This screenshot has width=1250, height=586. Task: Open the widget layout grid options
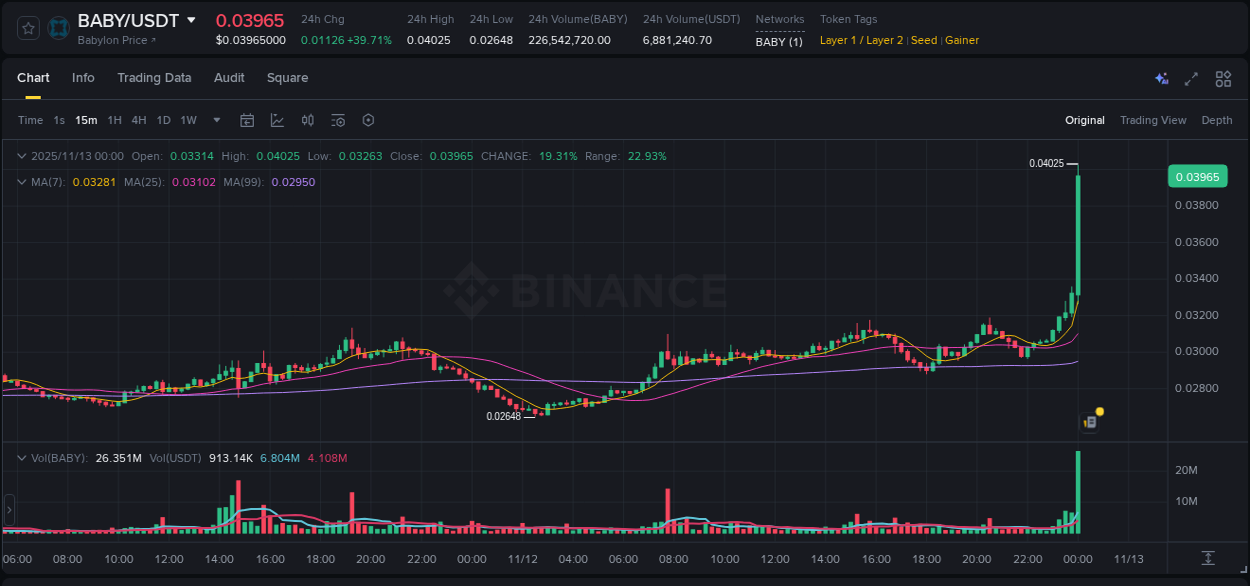point(1223,78)
